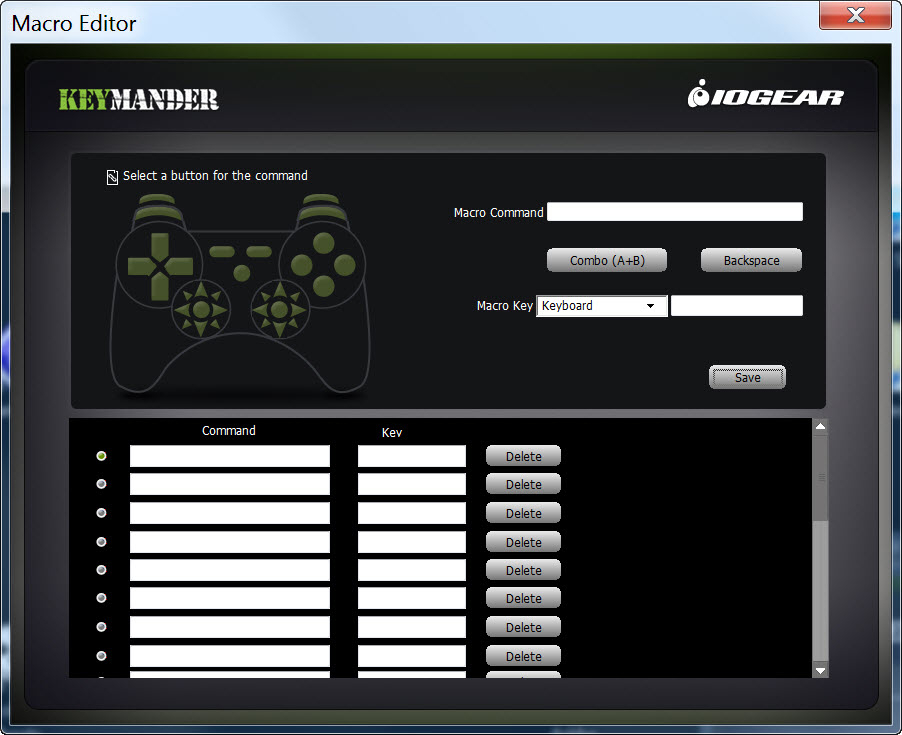Click the macro list scrollbar thumb
The height and width of the screenshot is (735, 902).
(821, 478)
